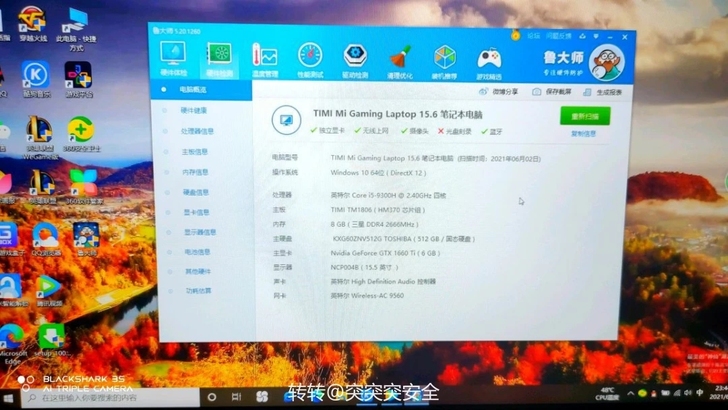
Task: Open the title bar dropdown menu arrow
Action: tap(596, 37)
